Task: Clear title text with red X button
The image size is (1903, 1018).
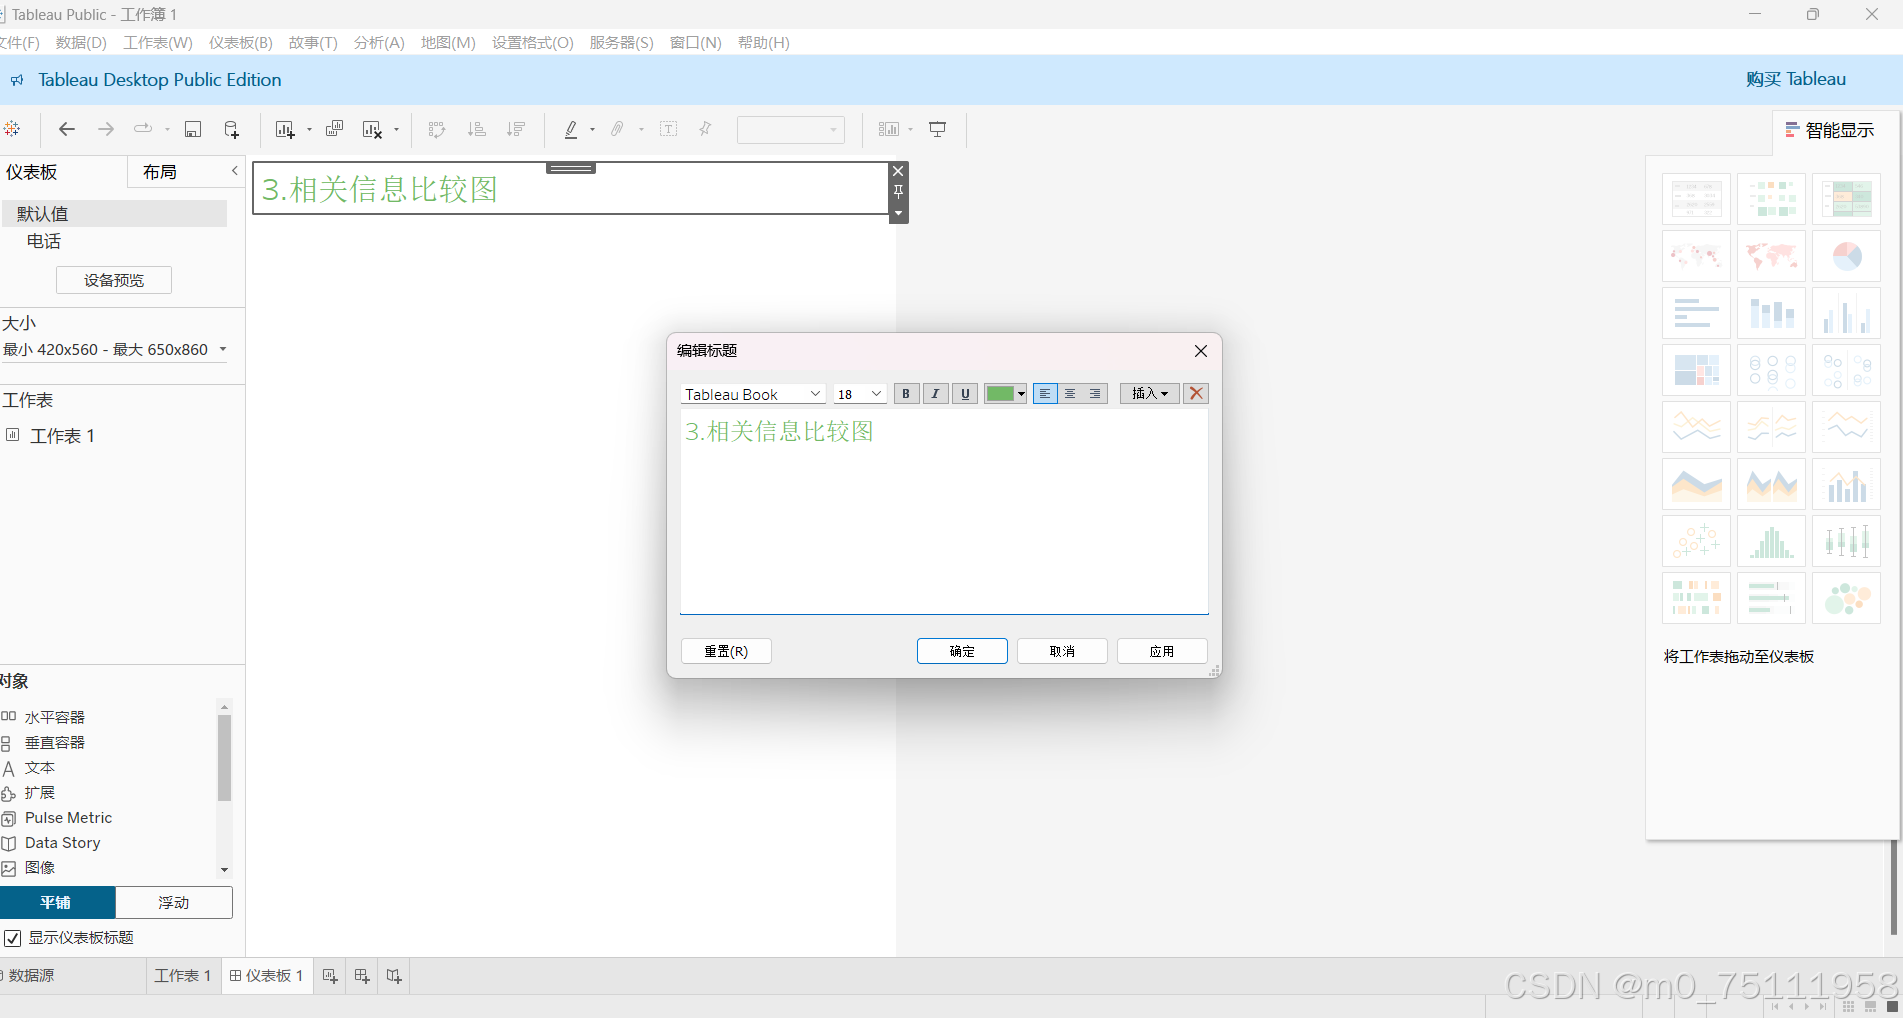Action: [1196, 394]
